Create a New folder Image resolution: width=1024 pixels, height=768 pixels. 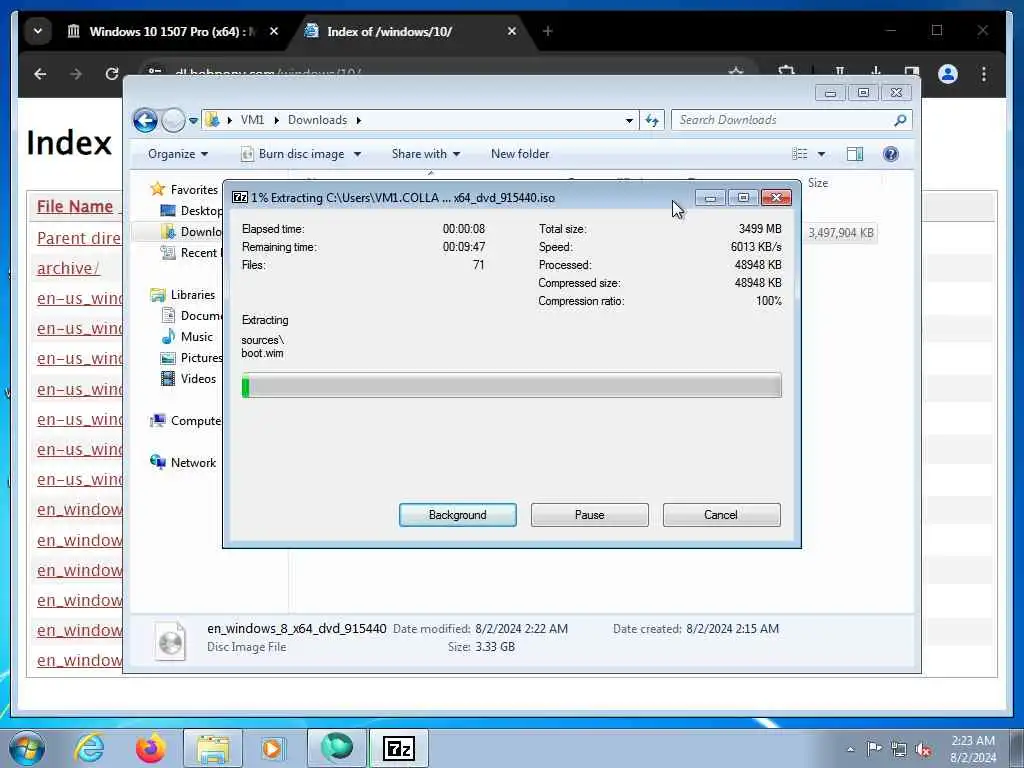(520, 154)
